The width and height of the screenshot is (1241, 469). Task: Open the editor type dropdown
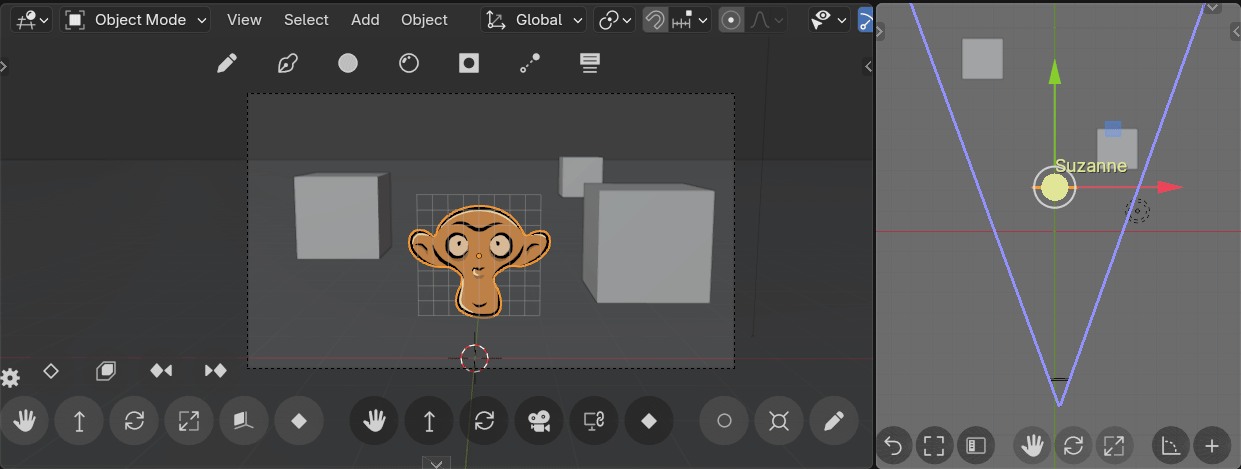click(x=31, y=19)
